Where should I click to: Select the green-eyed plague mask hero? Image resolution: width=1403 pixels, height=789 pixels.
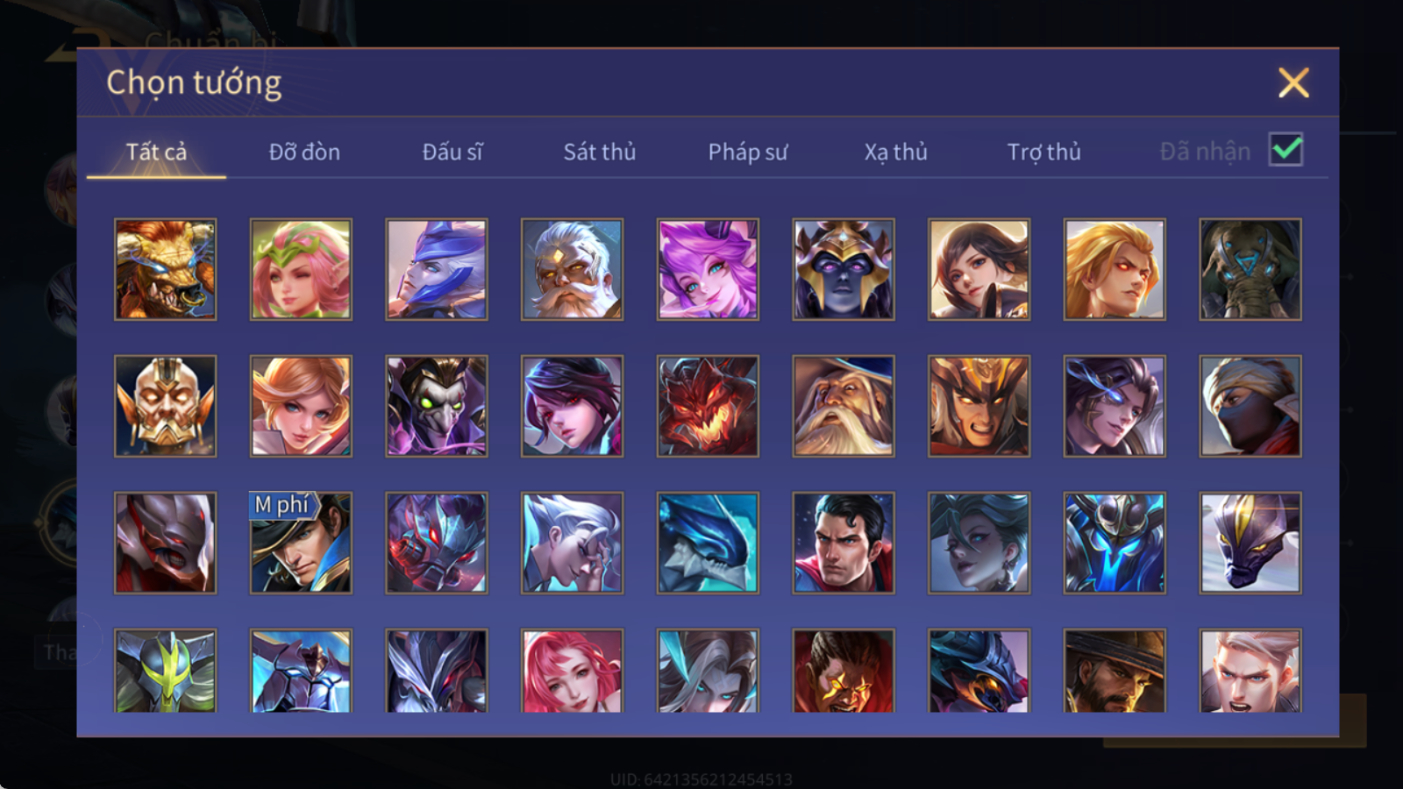pyautogui.click(x=437, y=407)
